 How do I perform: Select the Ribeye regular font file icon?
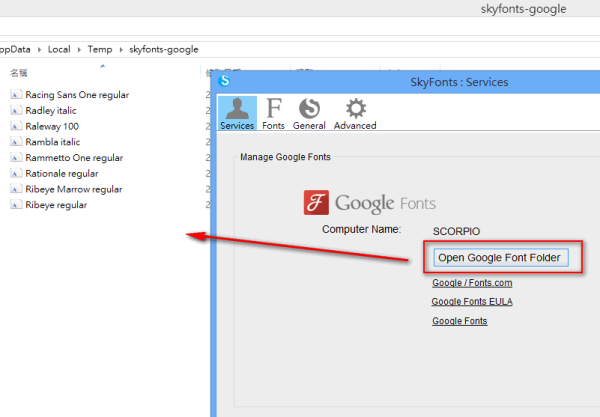pyautogui.click(x=16, y=205)
